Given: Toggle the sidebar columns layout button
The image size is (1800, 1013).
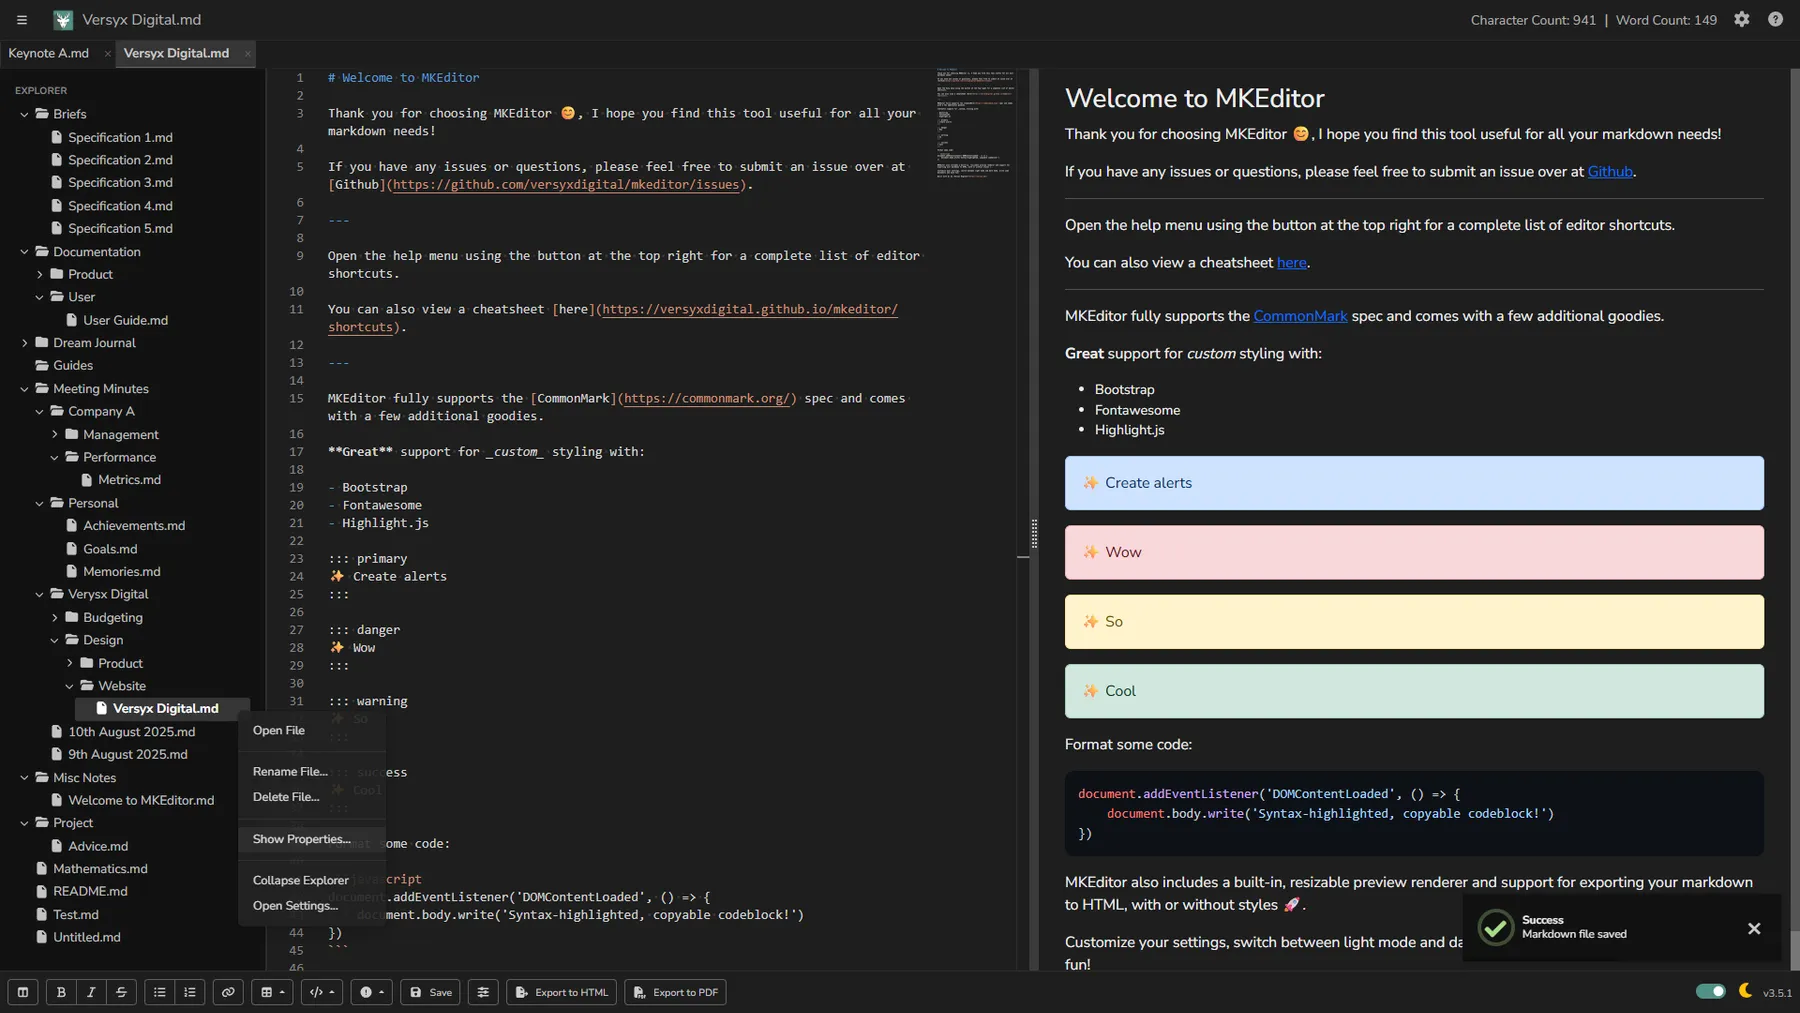Looking at the screenshot, I should pos(22,992).
